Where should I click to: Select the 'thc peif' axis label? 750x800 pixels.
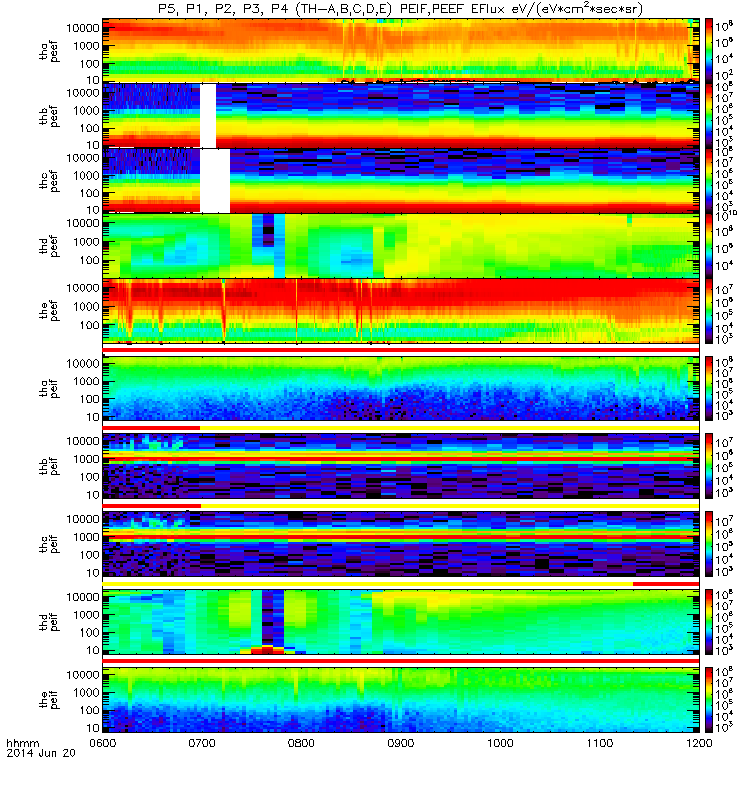click(49, 544)
